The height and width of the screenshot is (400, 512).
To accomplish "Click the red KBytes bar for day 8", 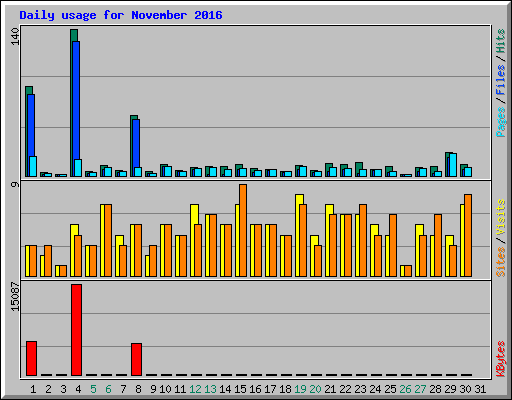I will (x=136, y=359).
